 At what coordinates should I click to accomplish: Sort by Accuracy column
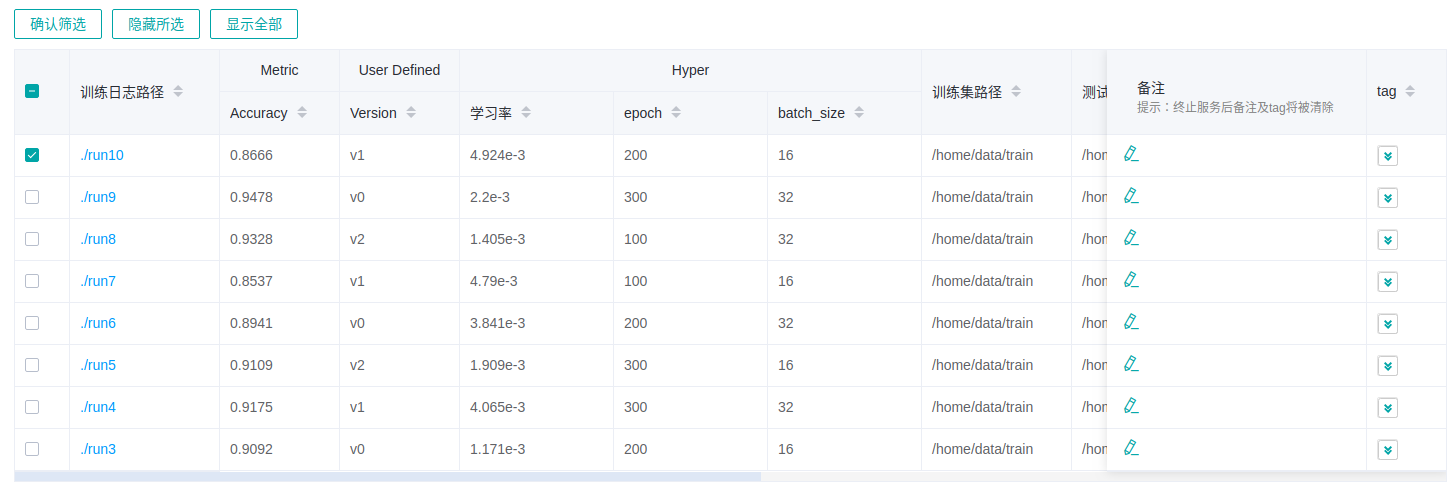click(x=302, y=113)
